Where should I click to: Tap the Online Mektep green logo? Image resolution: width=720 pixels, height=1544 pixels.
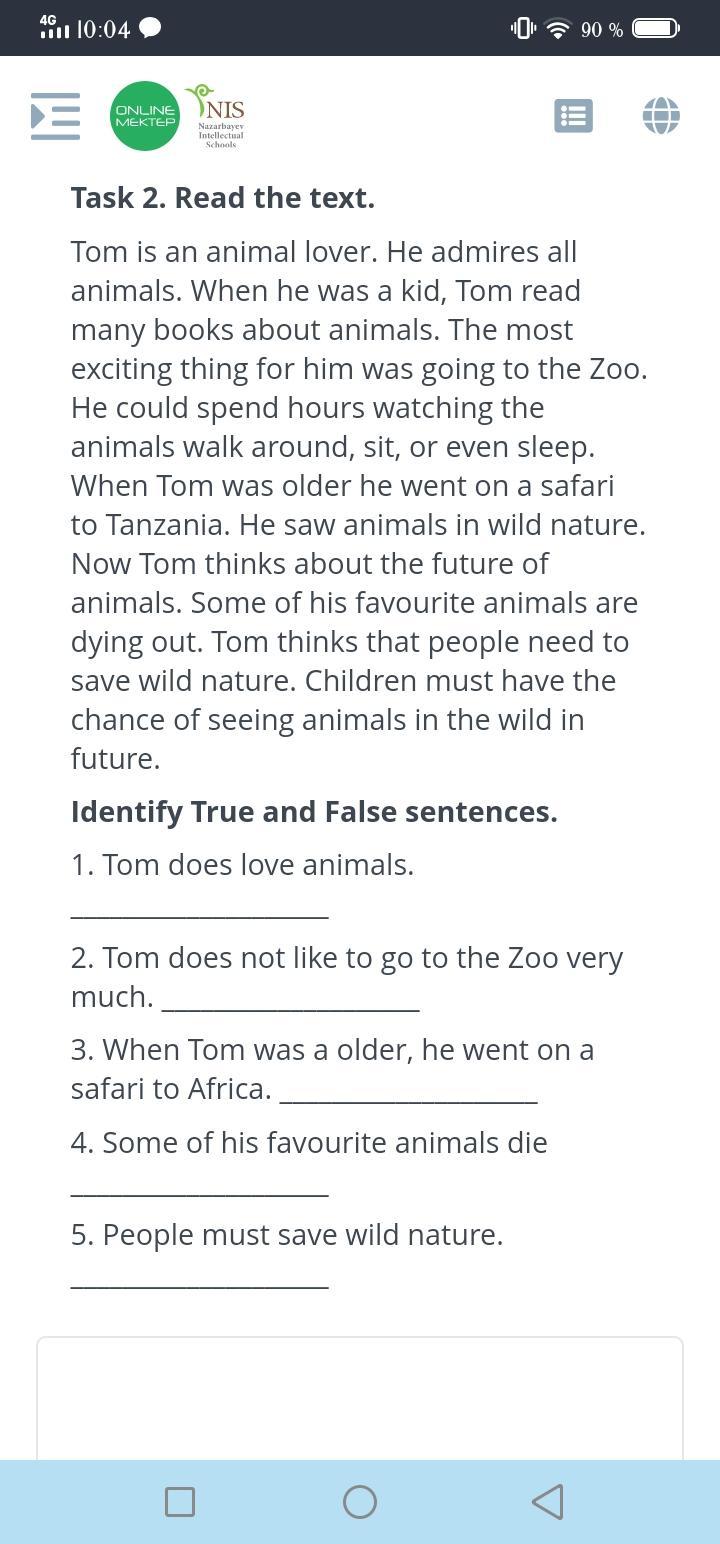pos(145,116)
